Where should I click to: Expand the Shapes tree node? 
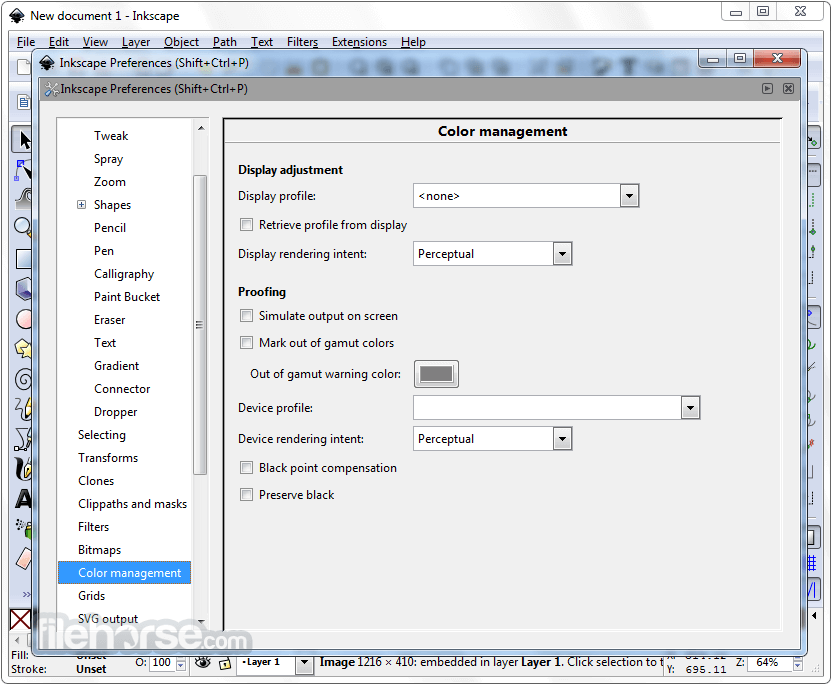point(81,205)
